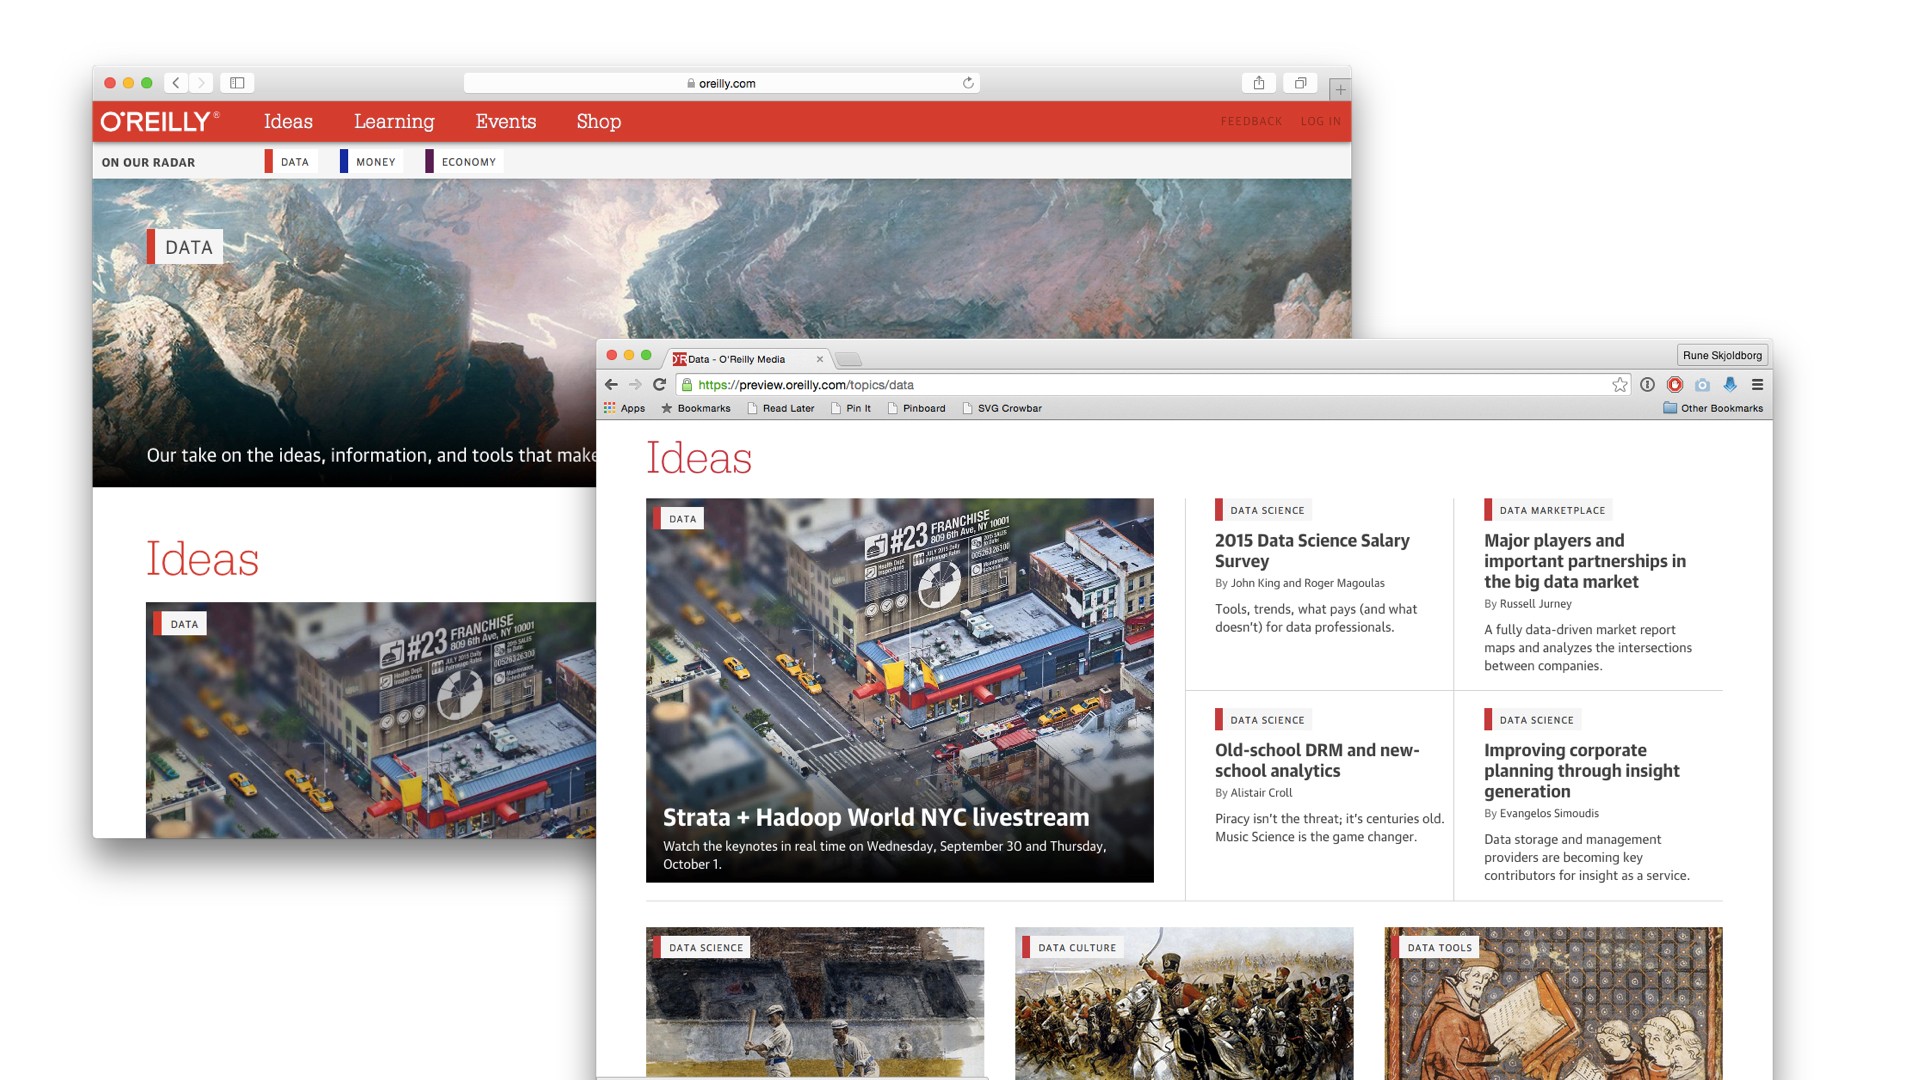This screenshot has height=1080, width=1920.
Task: Open the Learning menu item
Action: (x=394, y=121)
